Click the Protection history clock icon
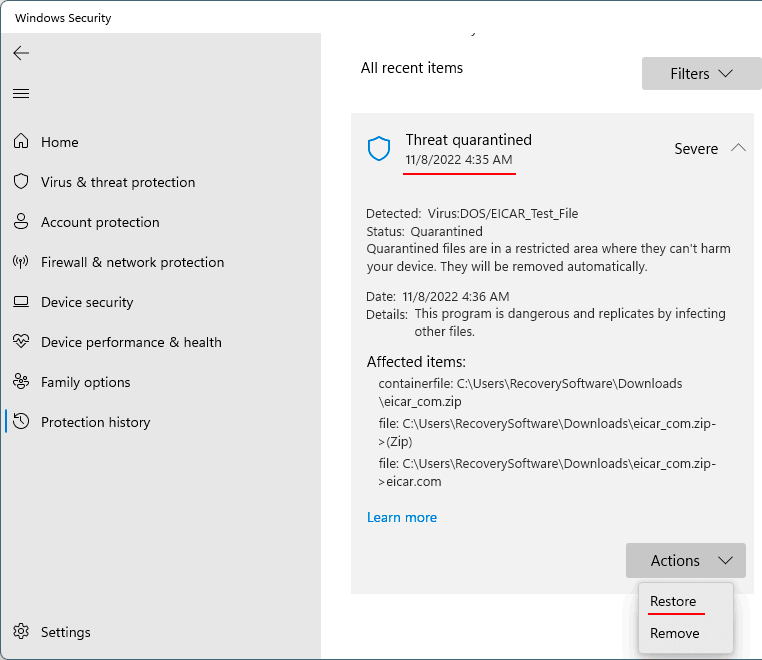The image size is (762, 660). (x=21, y=421)
